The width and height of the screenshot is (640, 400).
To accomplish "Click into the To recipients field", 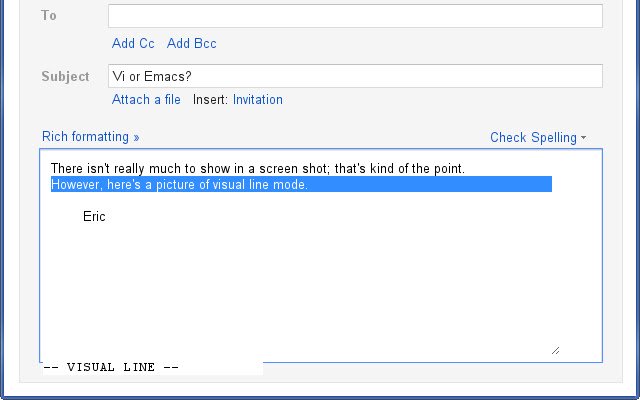I will click(x=355, y=16).
